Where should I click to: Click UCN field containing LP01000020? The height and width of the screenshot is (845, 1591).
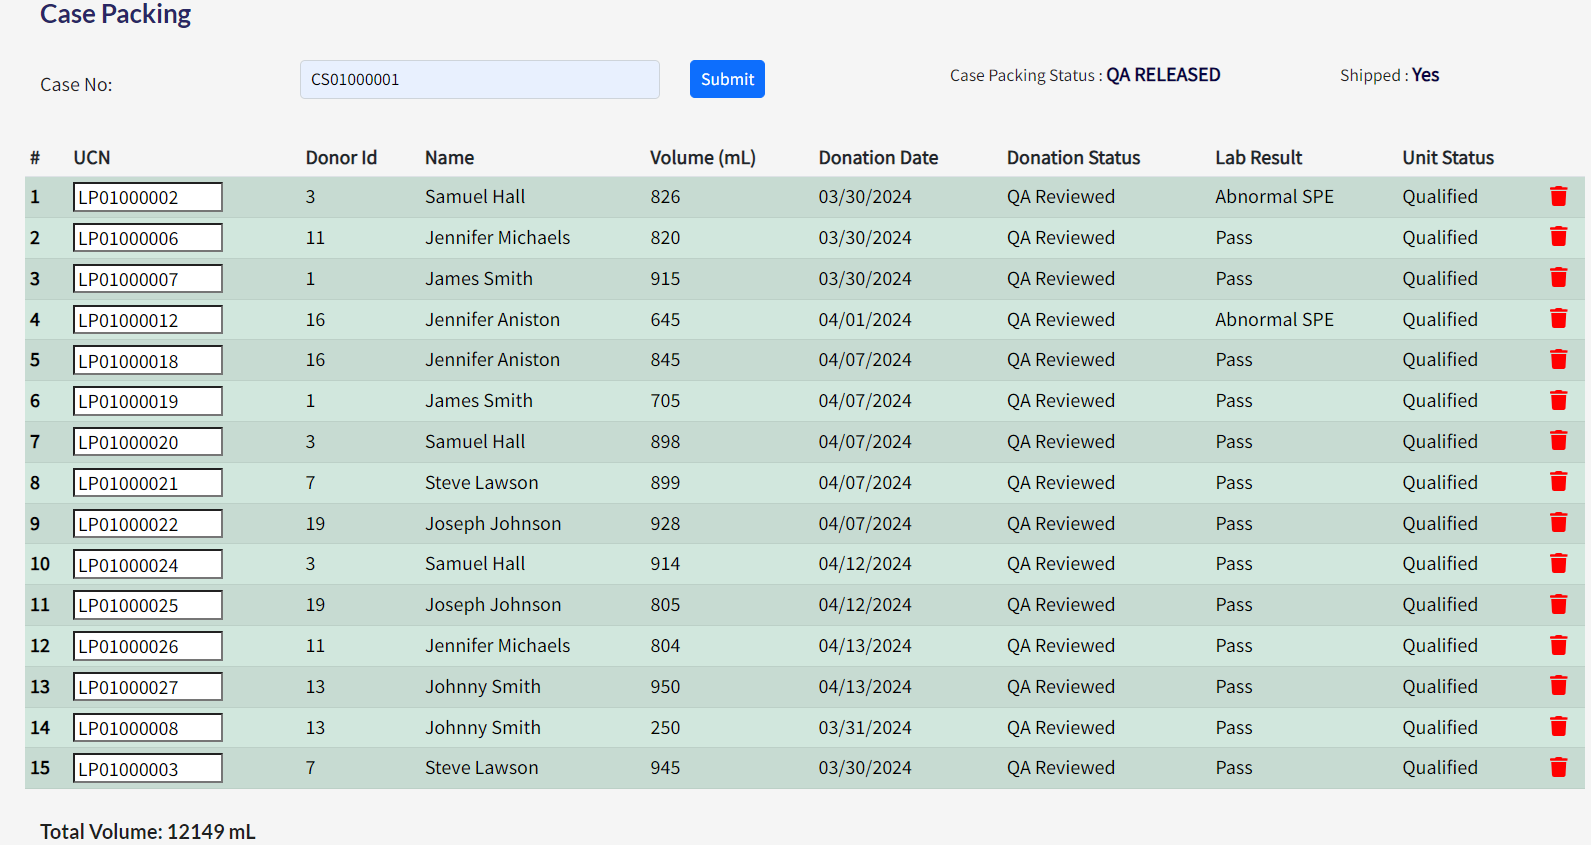148,442
